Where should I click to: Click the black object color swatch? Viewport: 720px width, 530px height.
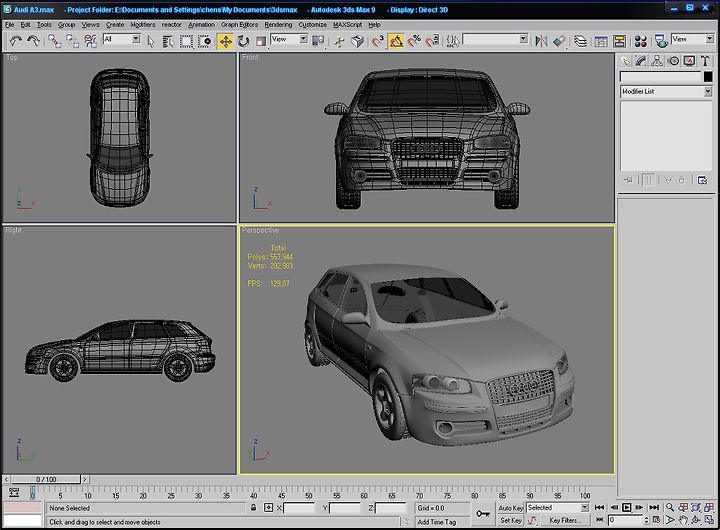(708, 77)
